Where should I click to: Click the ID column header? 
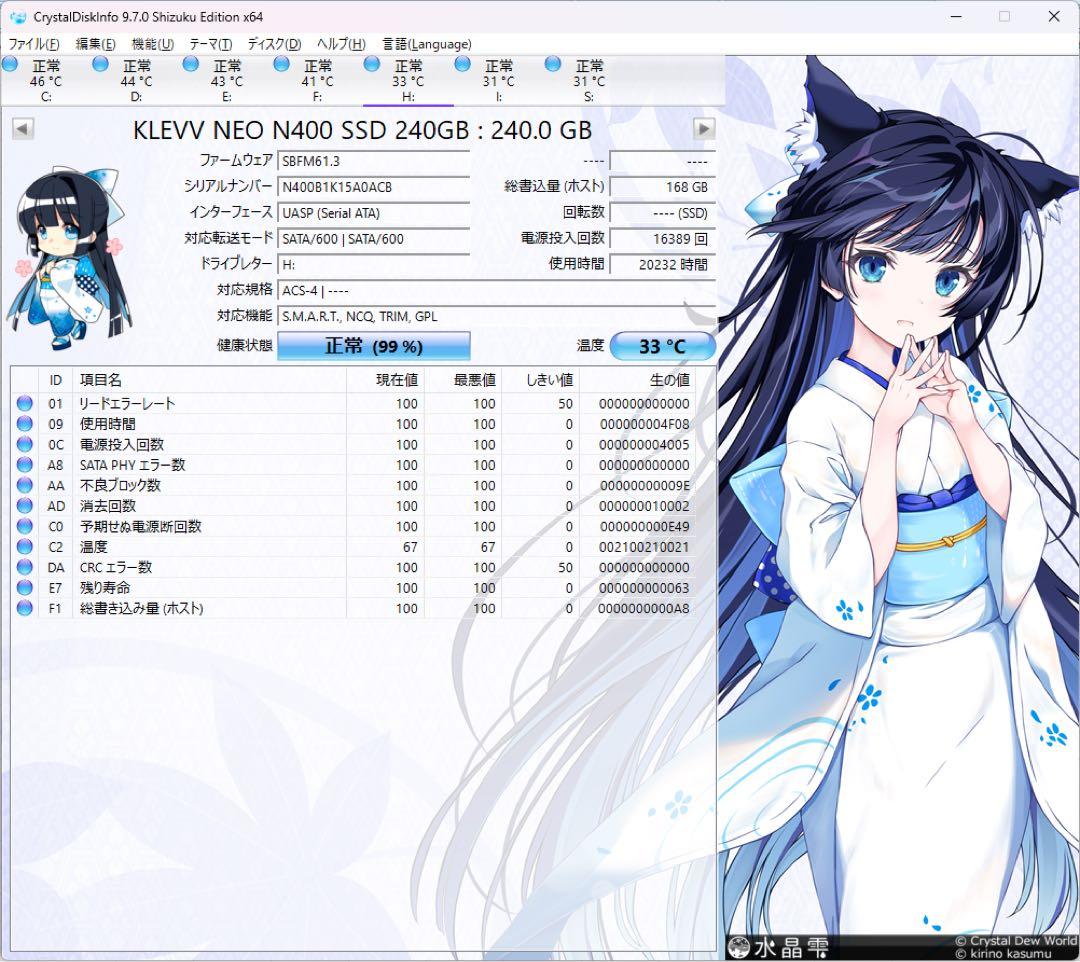56,380
